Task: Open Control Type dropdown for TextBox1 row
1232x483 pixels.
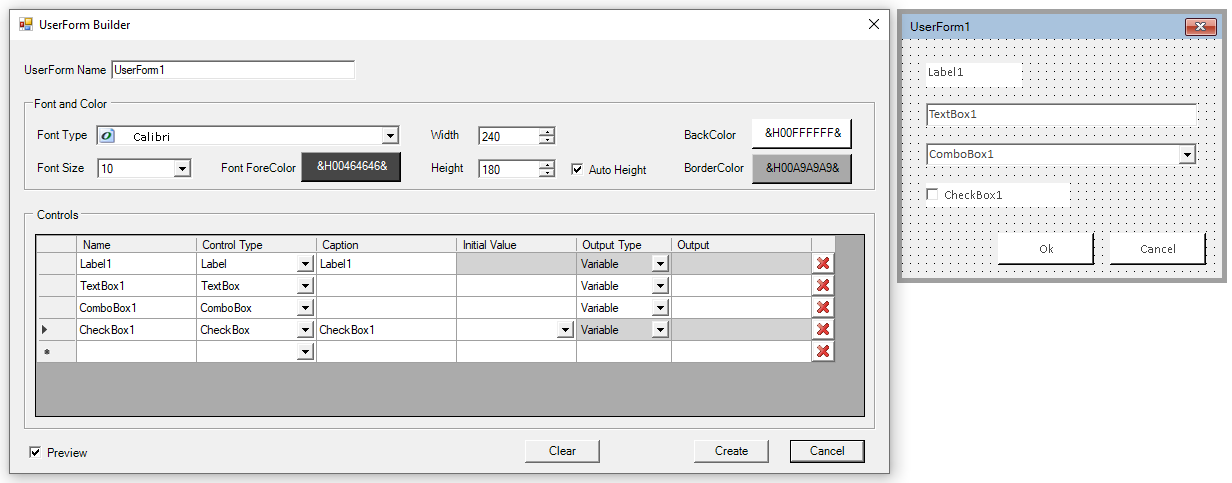Action: [305, 286]
